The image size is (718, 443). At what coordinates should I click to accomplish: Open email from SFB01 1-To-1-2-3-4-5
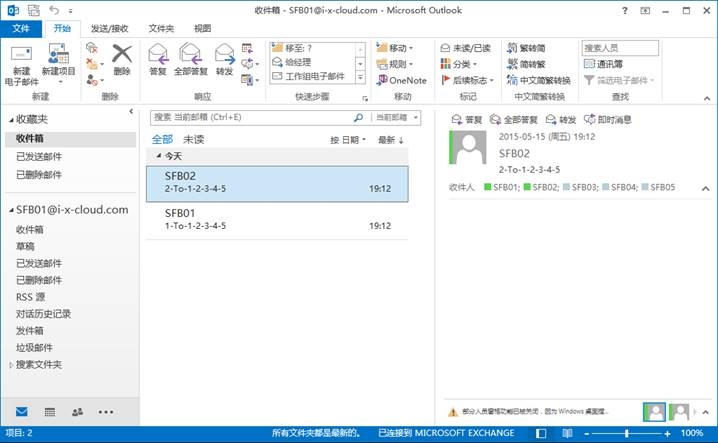[277, 220]
